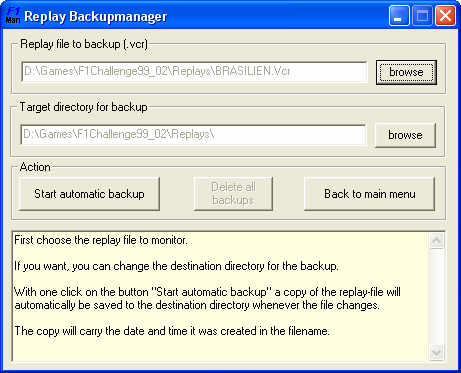Browse for the replay file to backup

[x=406, y=72]
